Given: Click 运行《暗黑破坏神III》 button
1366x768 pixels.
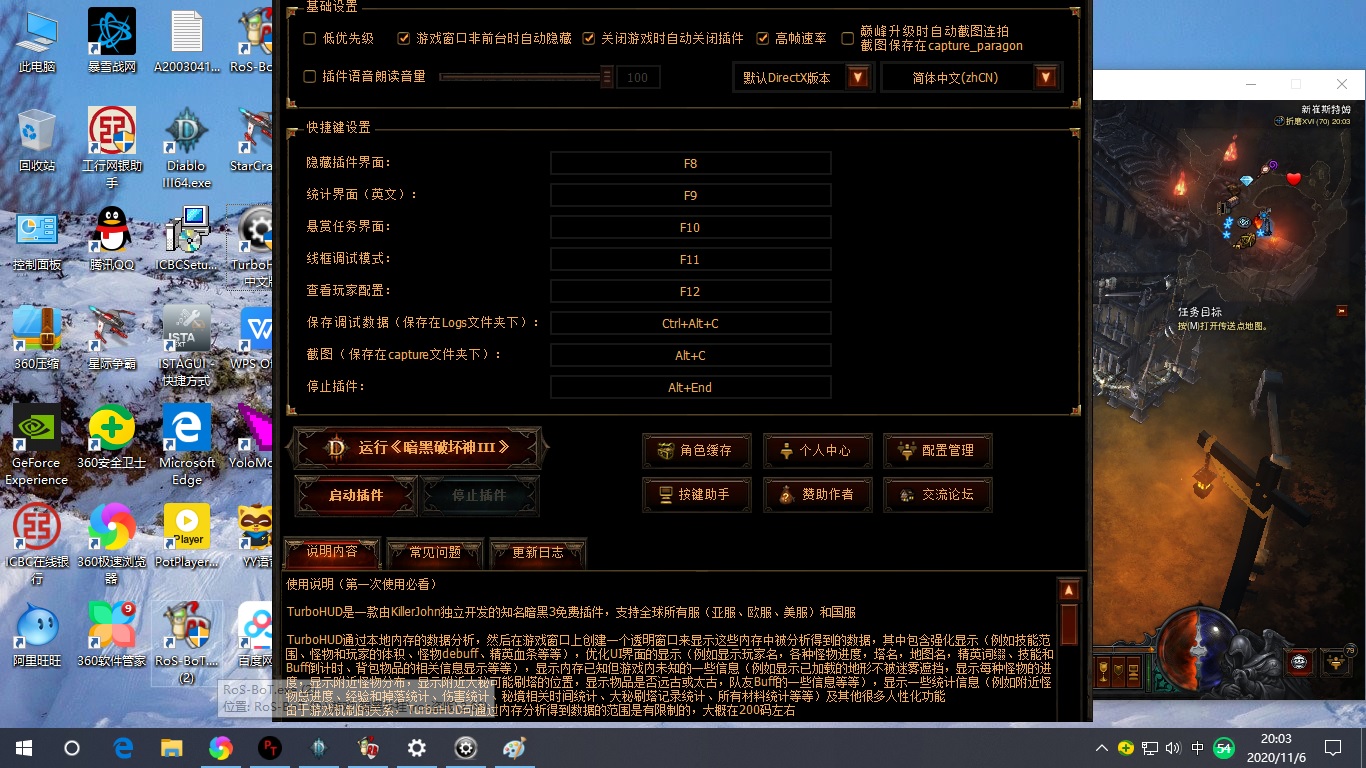Looking at the screenshot, I should point(418,448).
